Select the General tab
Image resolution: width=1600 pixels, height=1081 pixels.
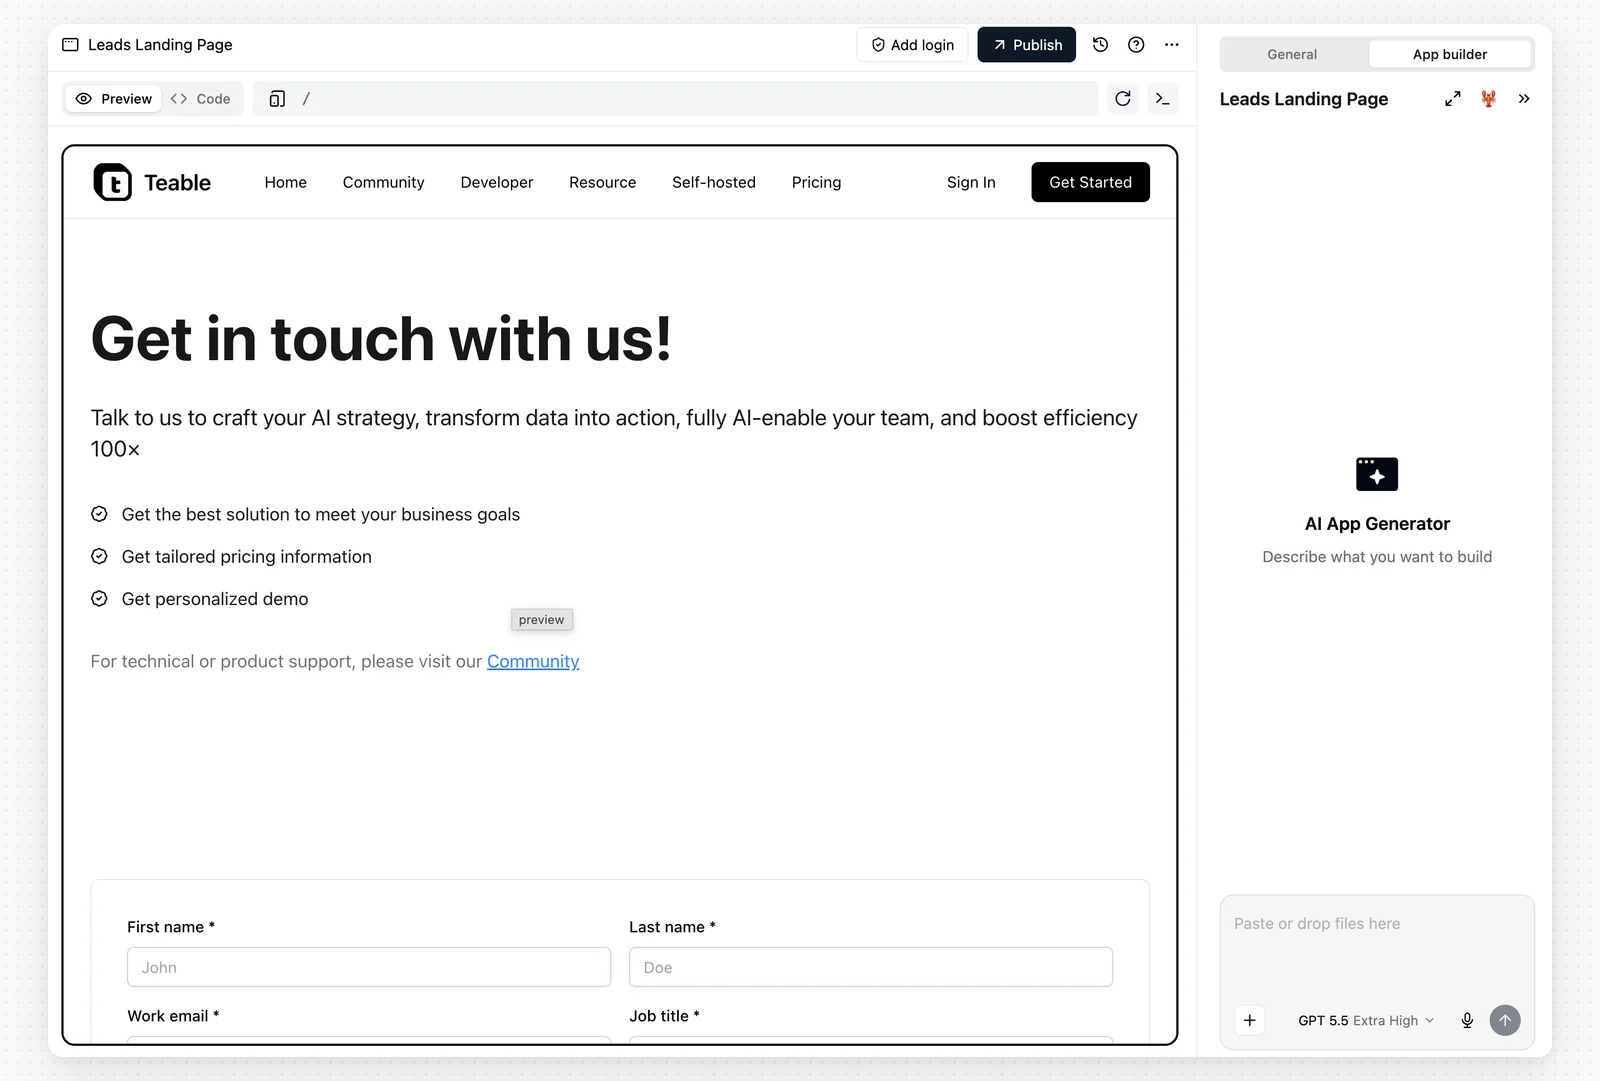click(1292, 54)
